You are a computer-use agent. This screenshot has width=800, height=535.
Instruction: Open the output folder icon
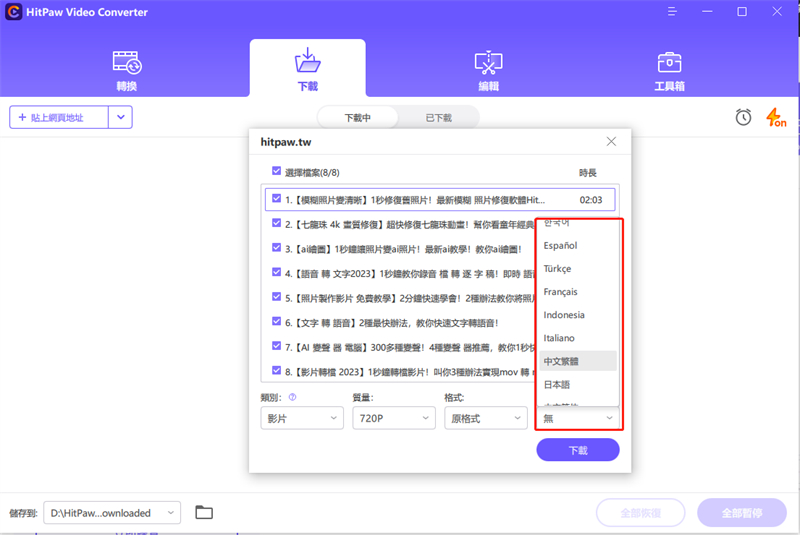click(204, 512)
